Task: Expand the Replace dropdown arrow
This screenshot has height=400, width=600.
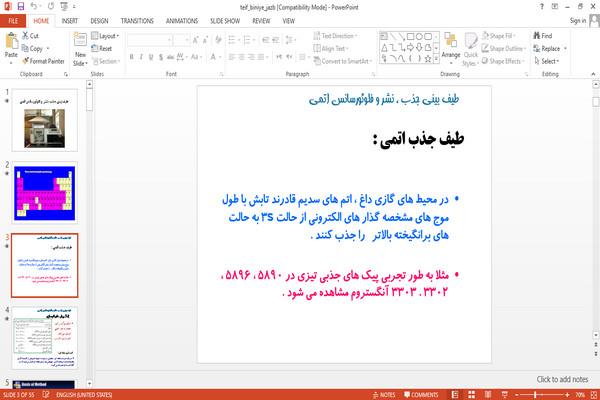Action: coord(565,49)
